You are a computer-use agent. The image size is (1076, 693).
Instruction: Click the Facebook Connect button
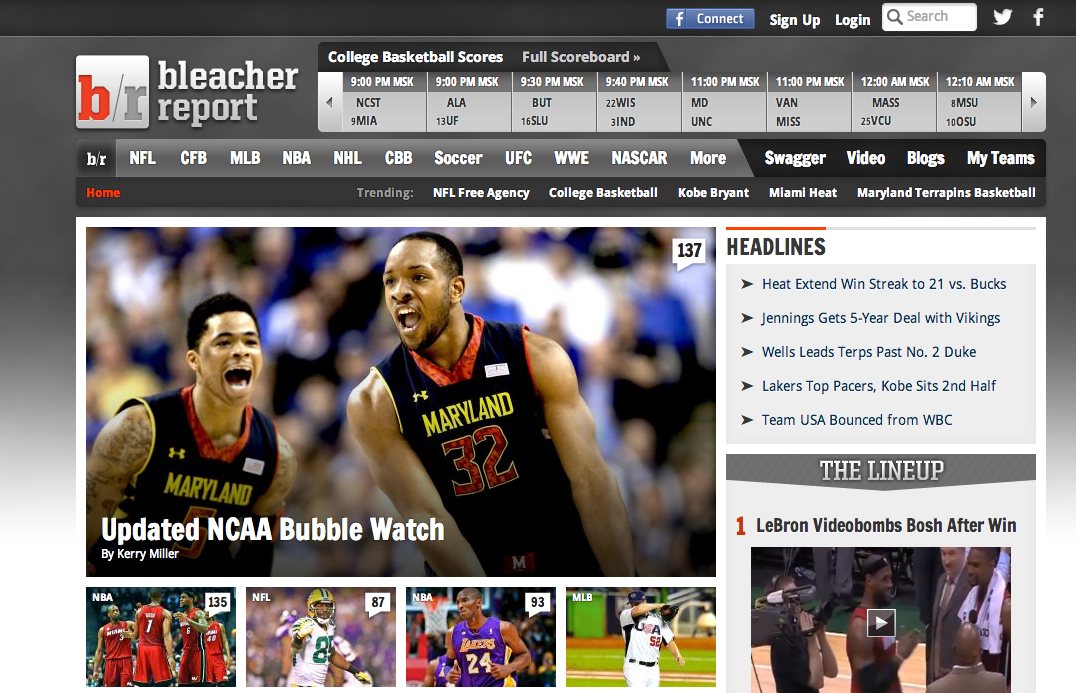pos(710,19)
